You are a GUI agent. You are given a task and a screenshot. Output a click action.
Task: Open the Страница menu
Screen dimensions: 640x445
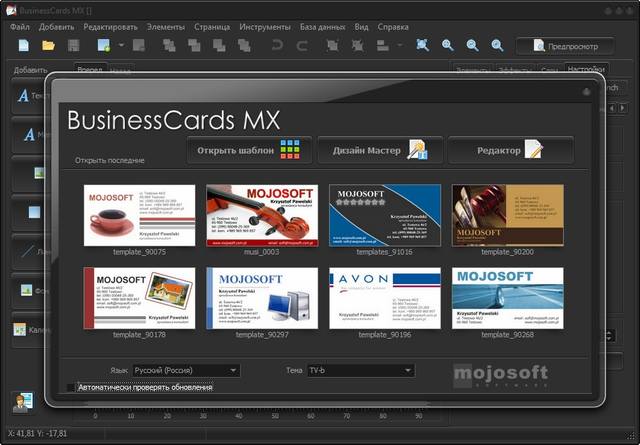coord(212,27)
